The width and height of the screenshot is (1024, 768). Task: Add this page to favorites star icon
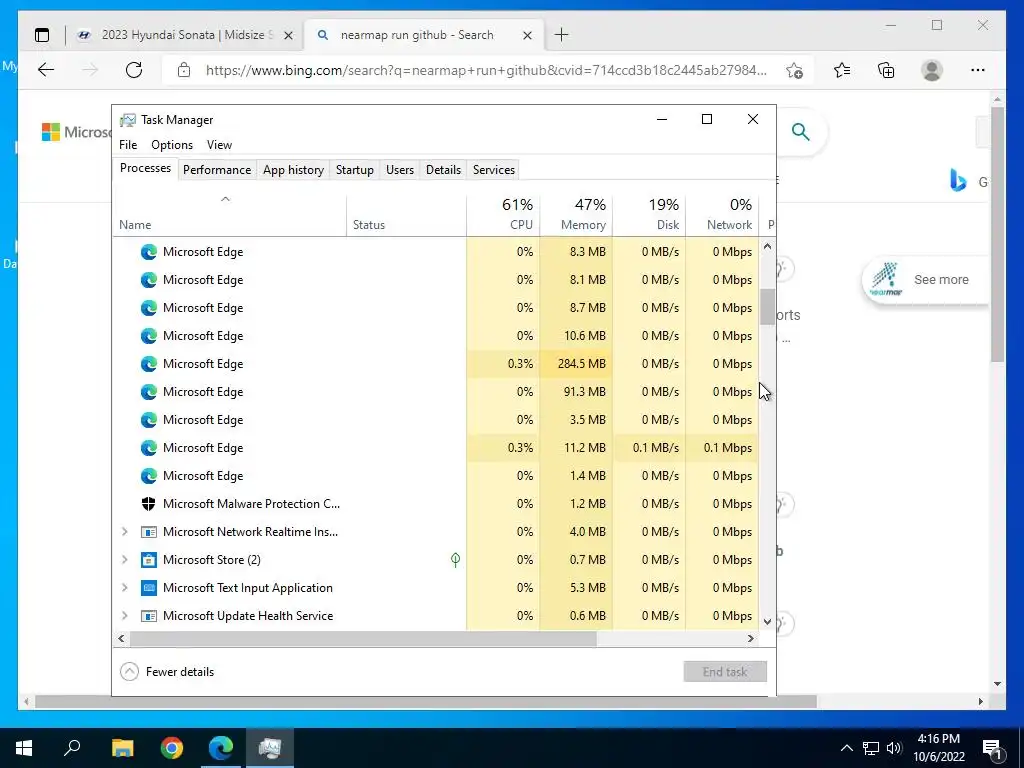794,71
